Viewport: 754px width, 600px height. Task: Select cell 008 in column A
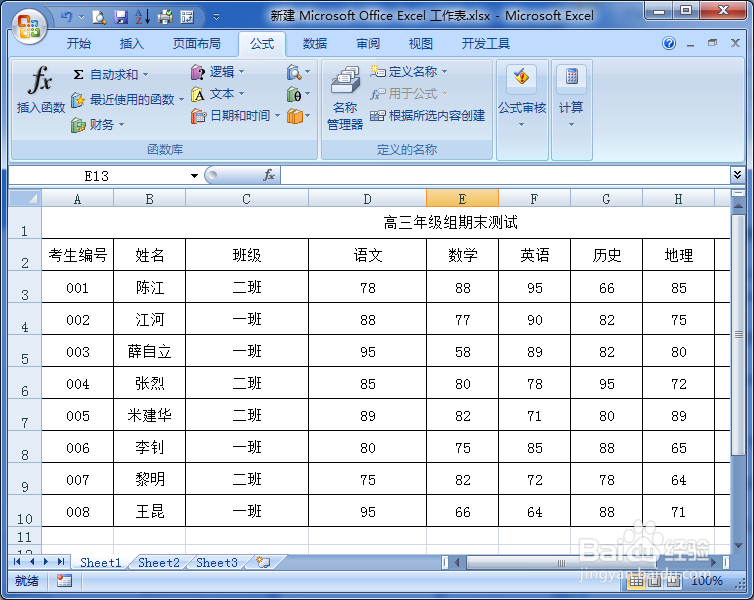(77, 512)
